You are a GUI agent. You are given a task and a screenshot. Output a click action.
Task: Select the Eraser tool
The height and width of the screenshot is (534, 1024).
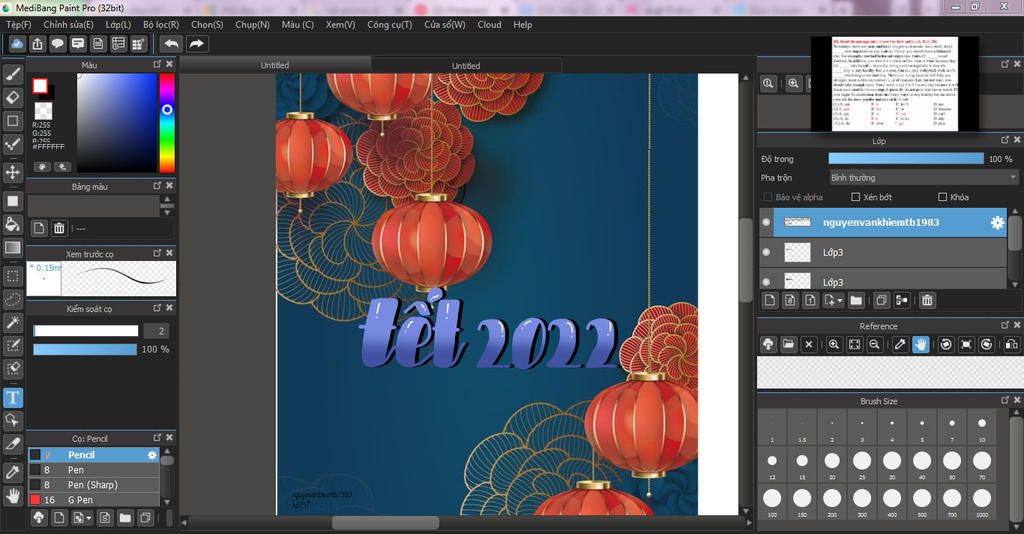12,98
